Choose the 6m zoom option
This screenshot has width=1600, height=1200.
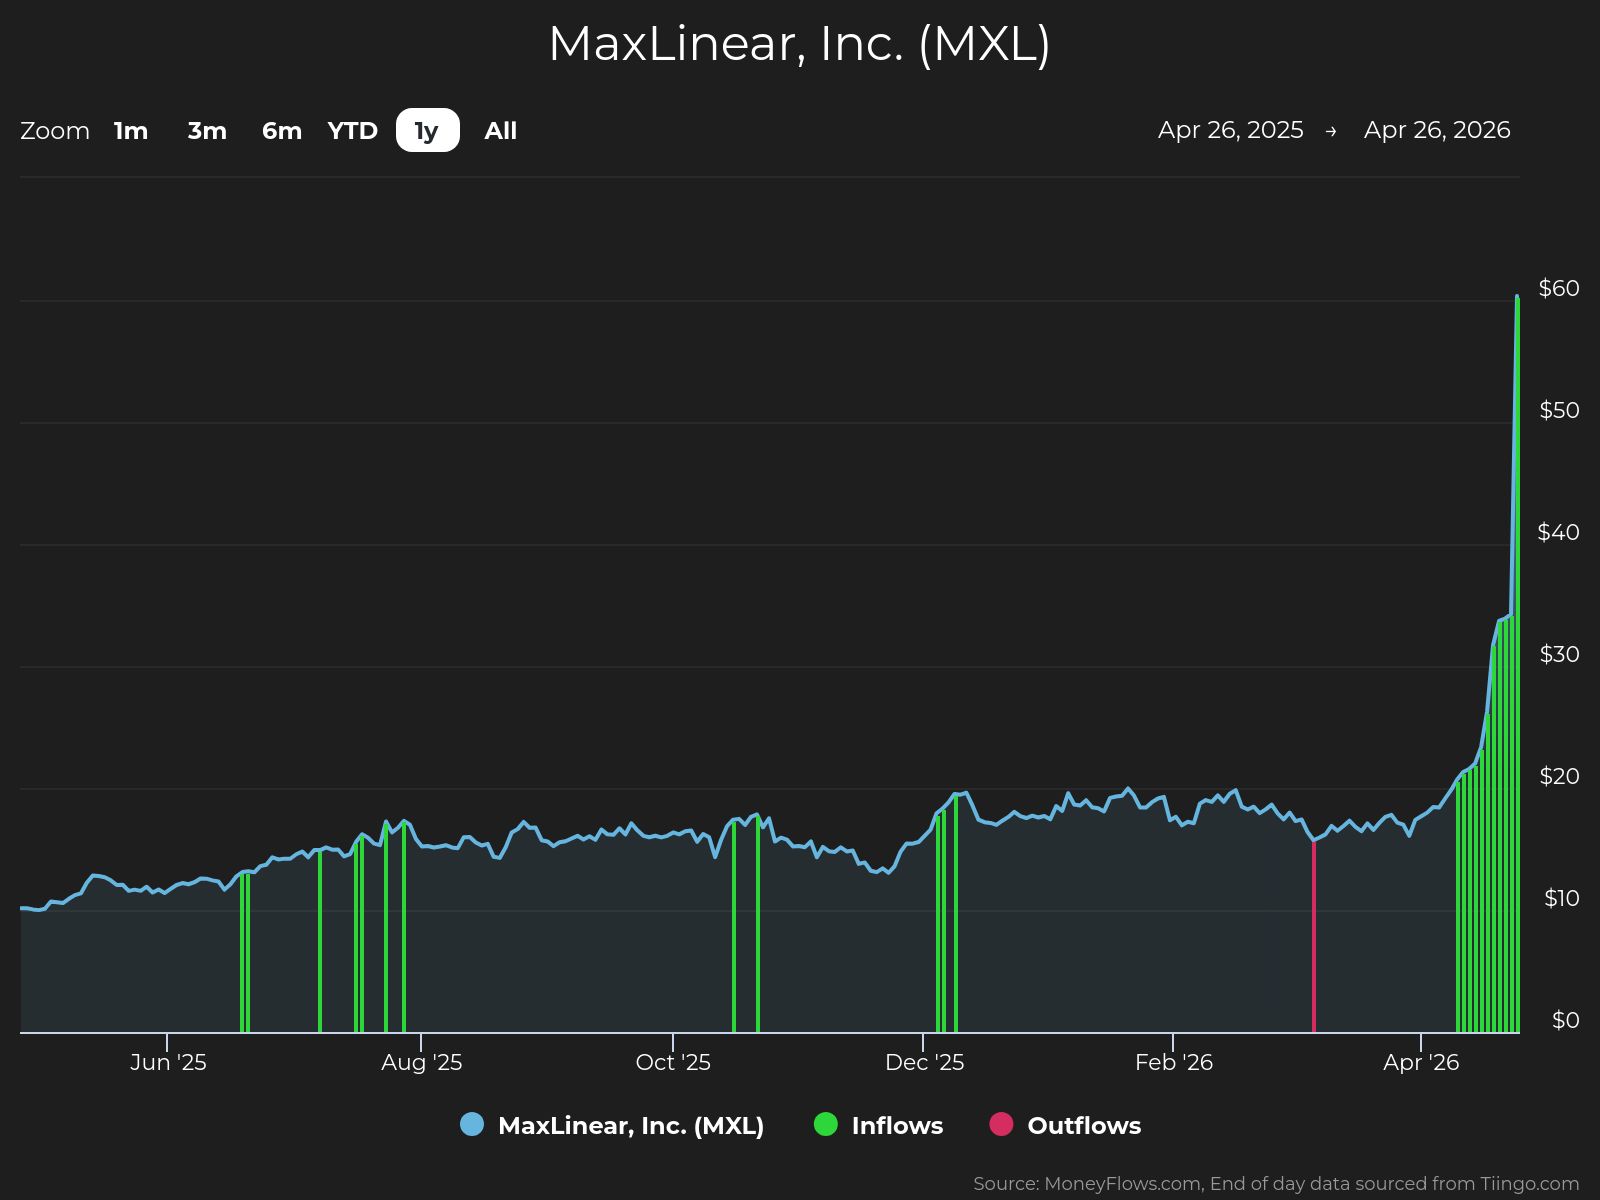[x=281, y=131]
